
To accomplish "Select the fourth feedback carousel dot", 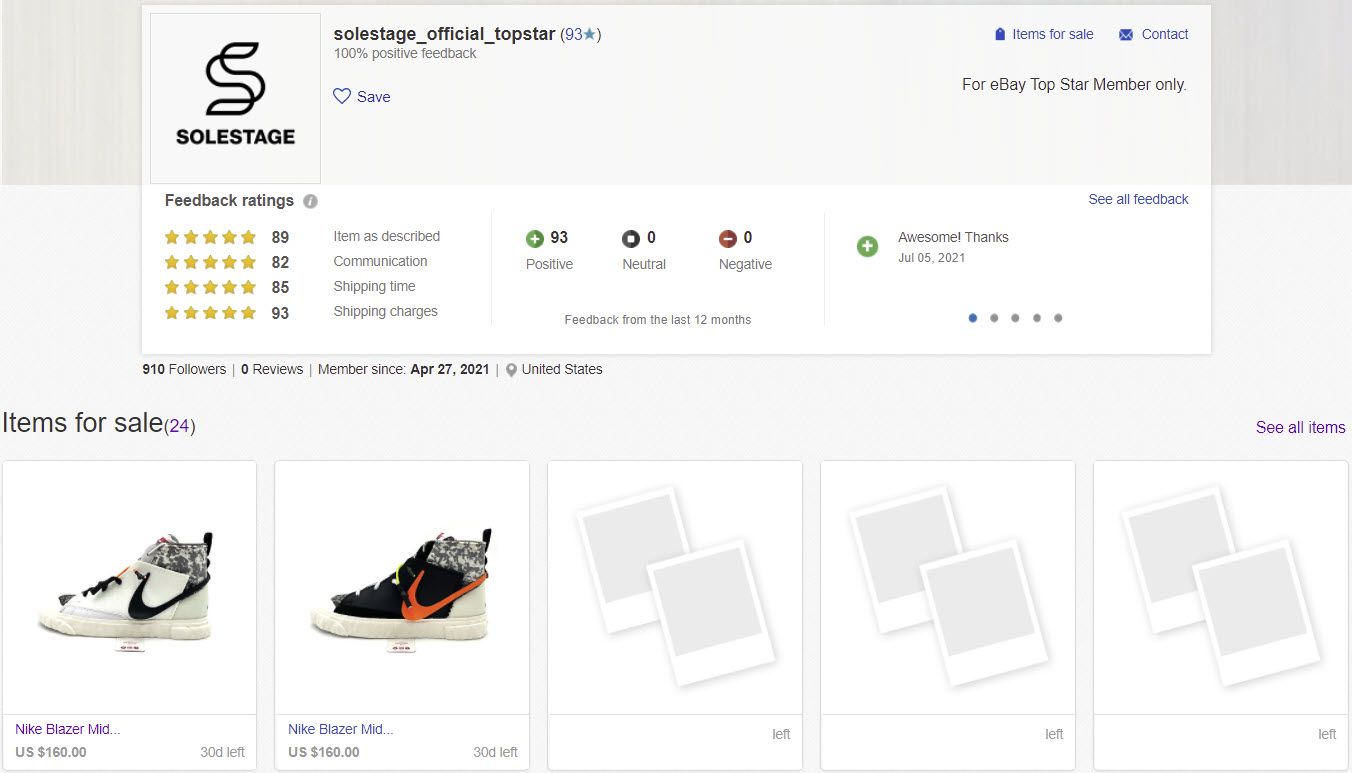I will 1037,318.
